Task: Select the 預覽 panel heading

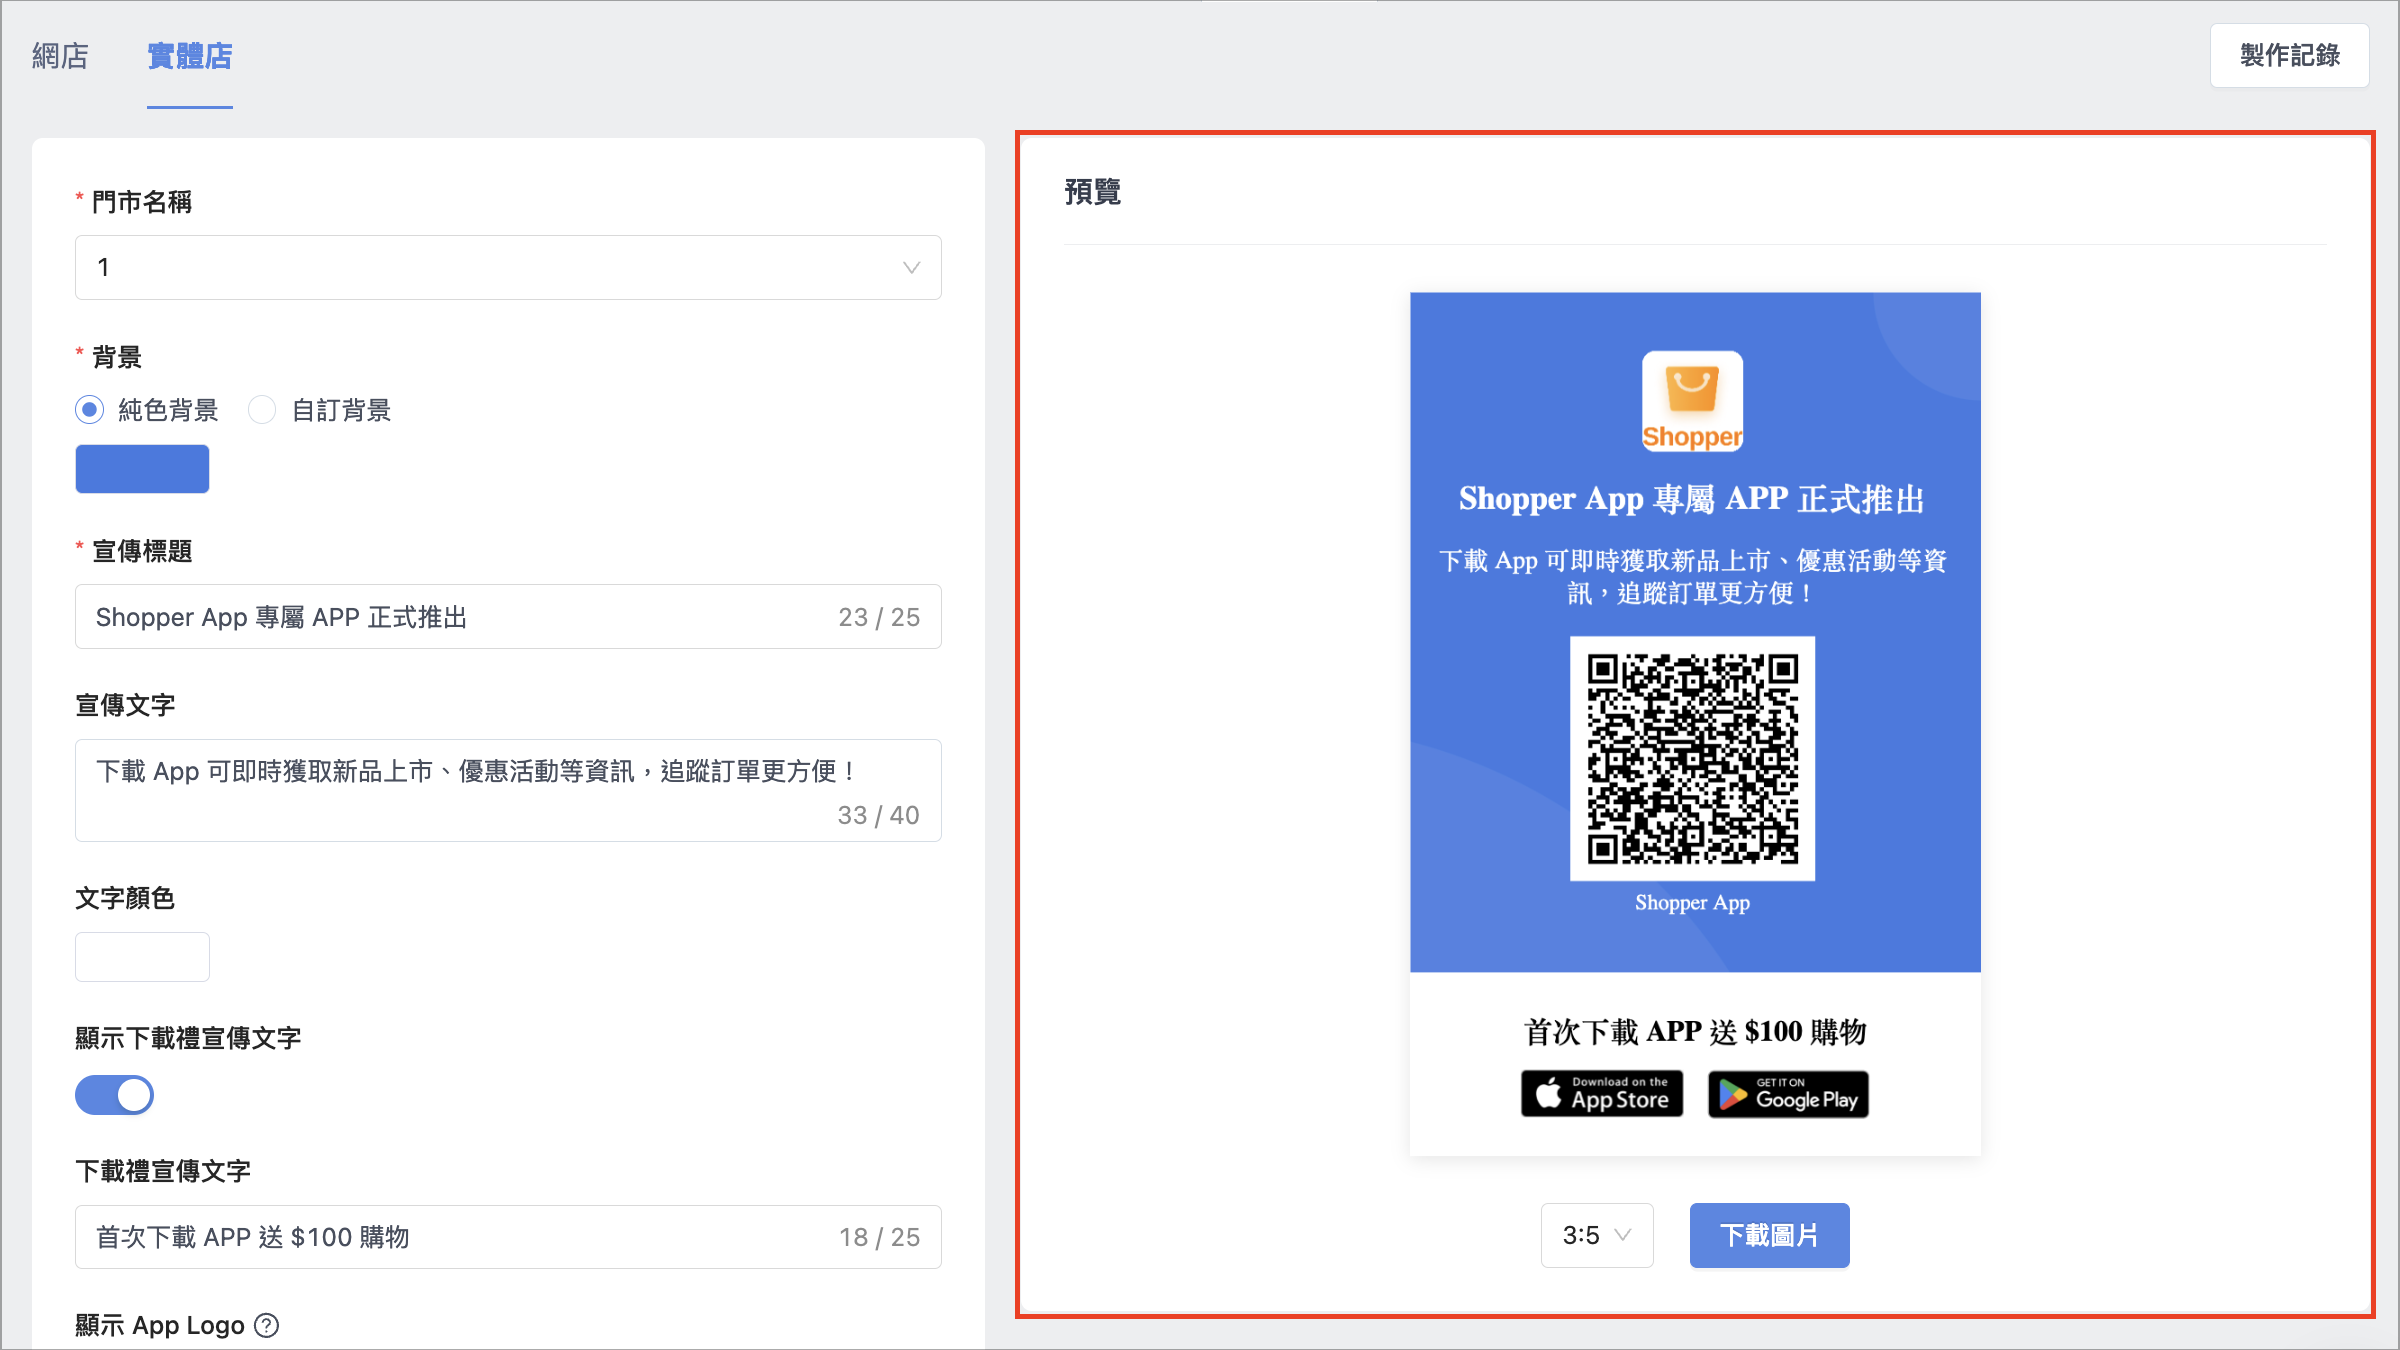Action: 1093,192
